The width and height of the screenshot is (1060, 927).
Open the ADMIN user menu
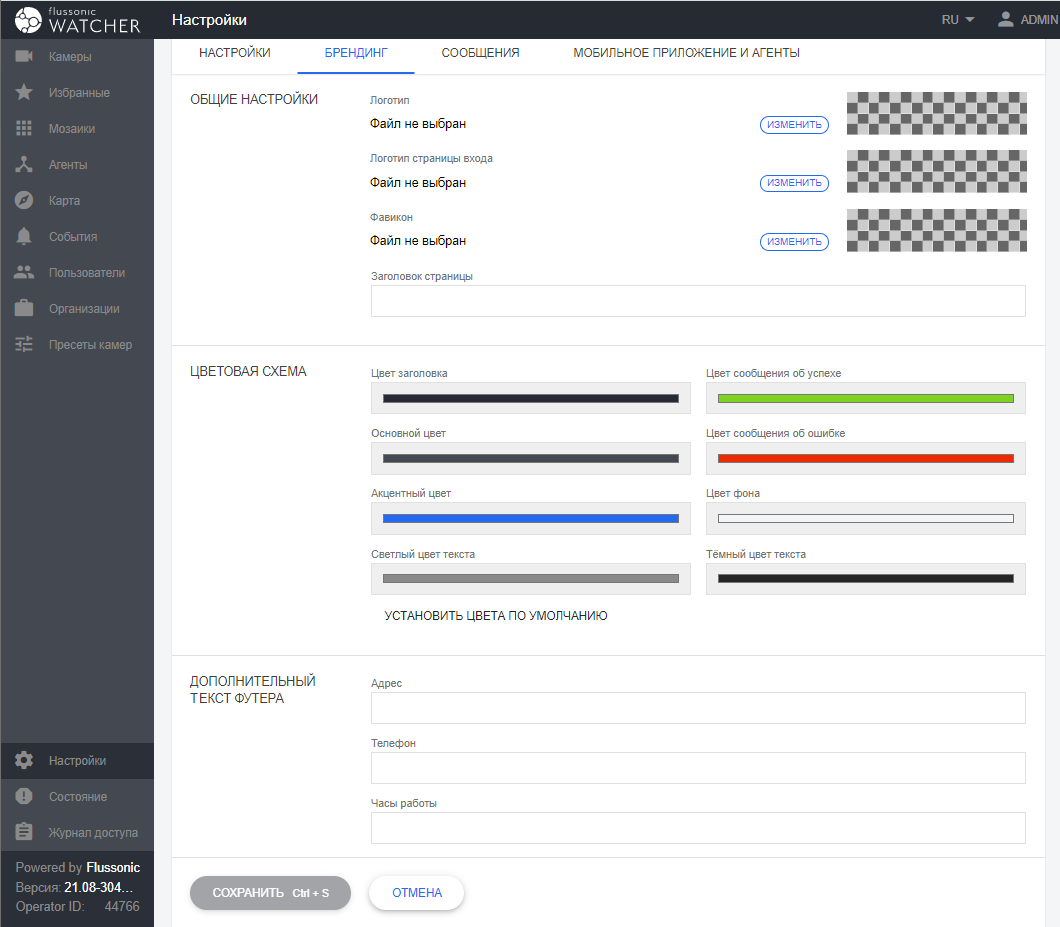tap(1027, 20)
